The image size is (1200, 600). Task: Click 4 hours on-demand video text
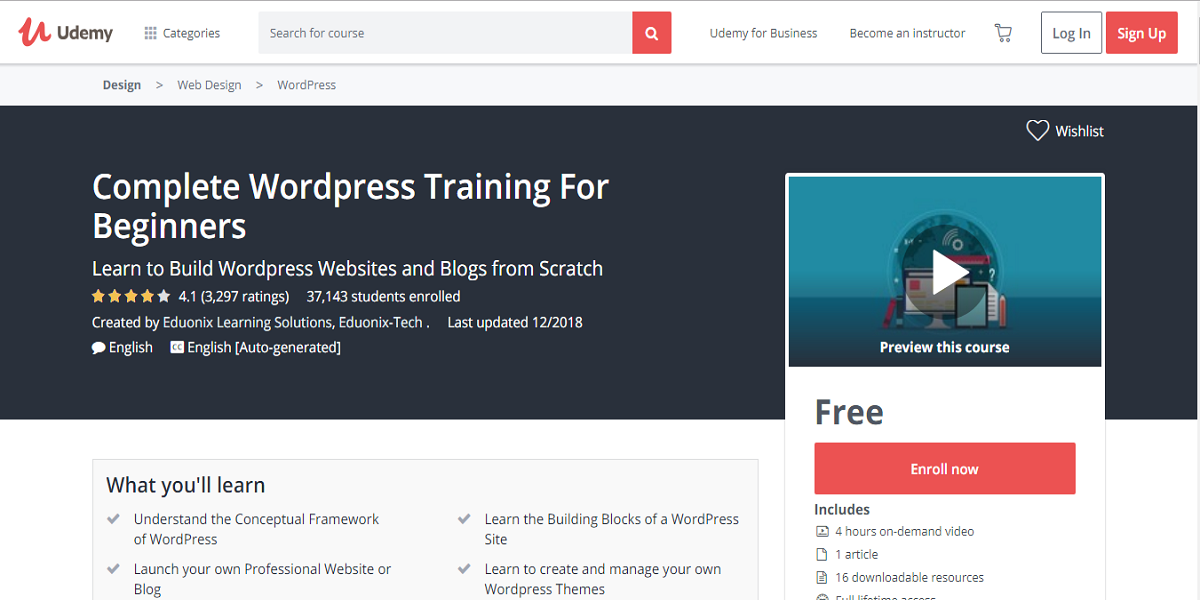pos(904,532)
